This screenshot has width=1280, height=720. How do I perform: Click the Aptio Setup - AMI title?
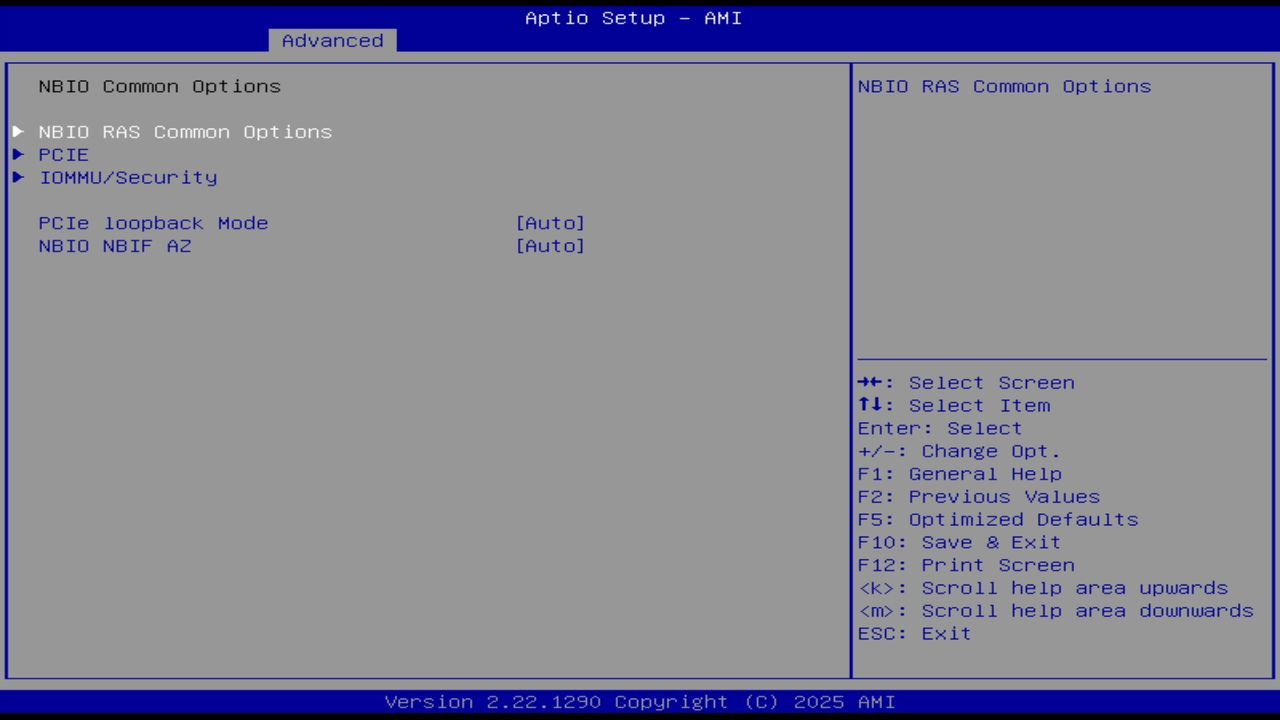tap(634, 18)
